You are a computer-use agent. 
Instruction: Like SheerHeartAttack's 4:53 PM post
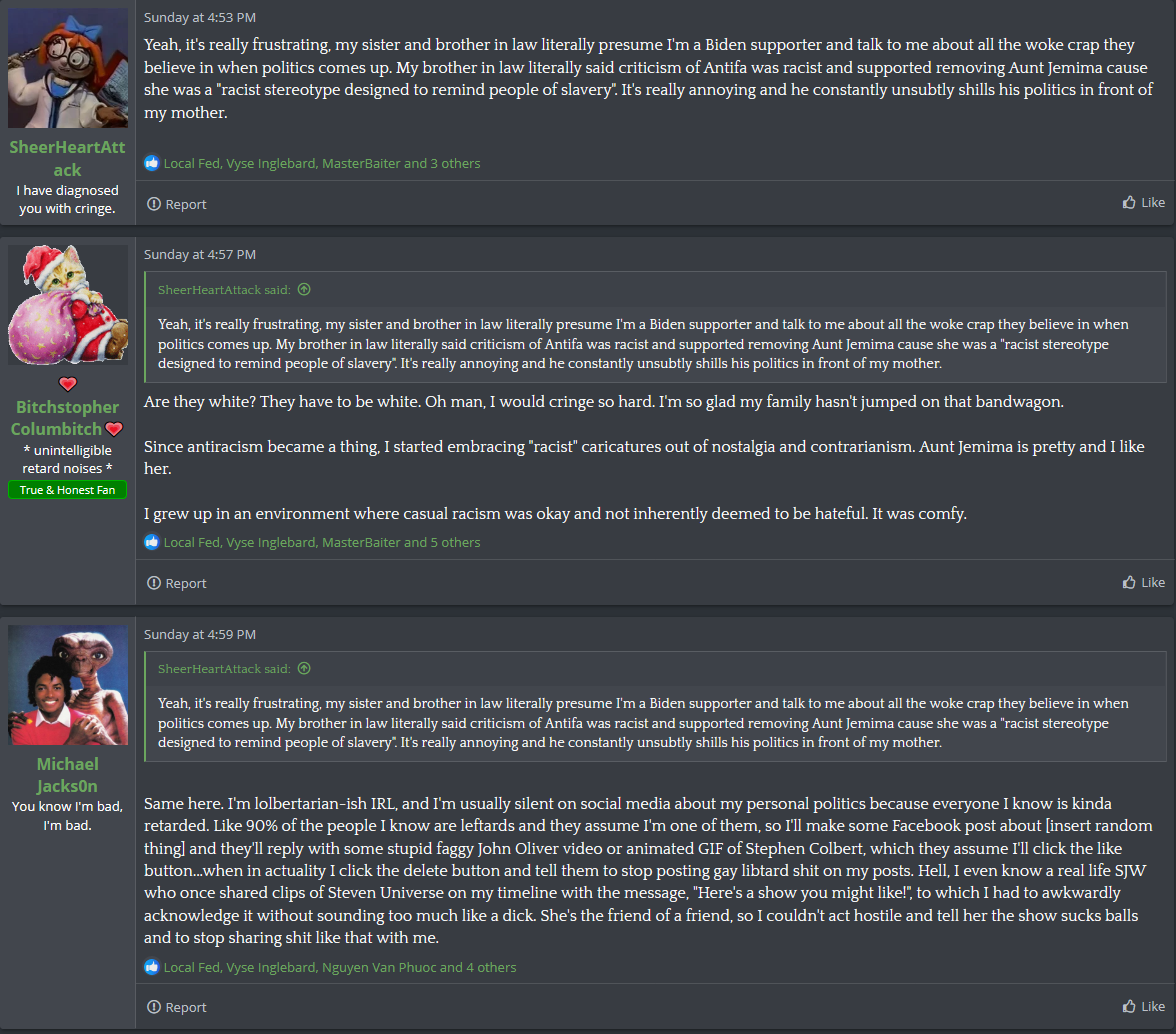(x=1143, y=202)
